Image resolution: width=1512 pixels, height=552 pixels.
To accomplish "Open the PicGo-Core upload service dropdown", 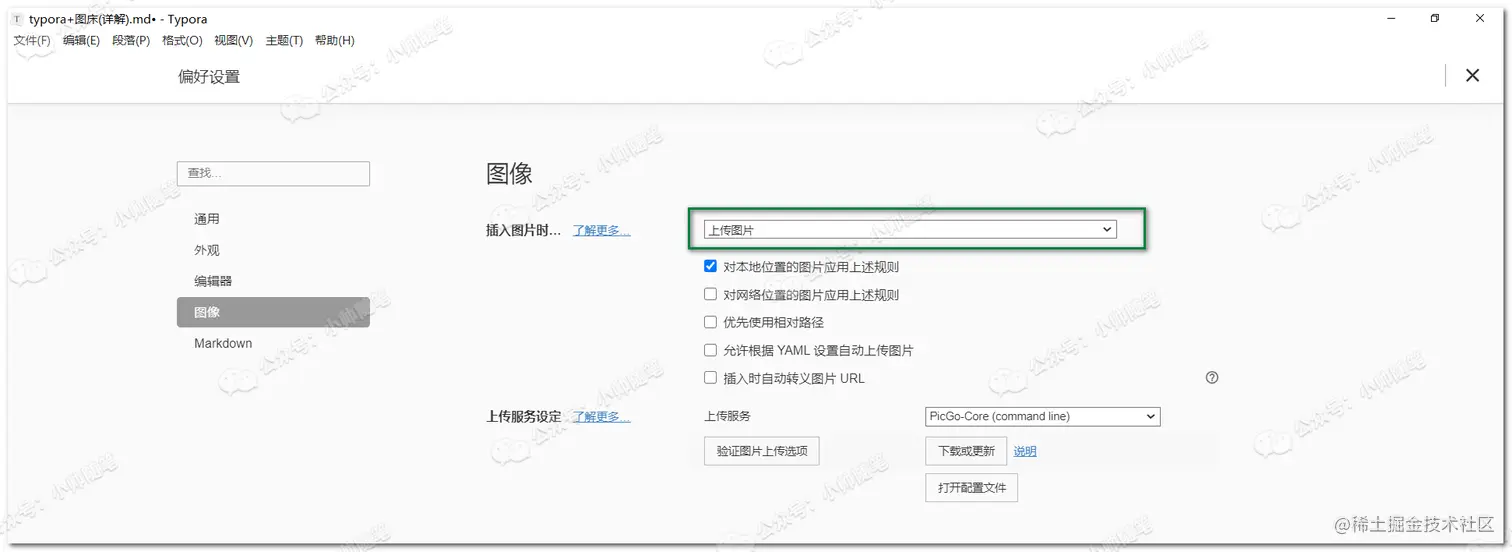I will 1043,416.
